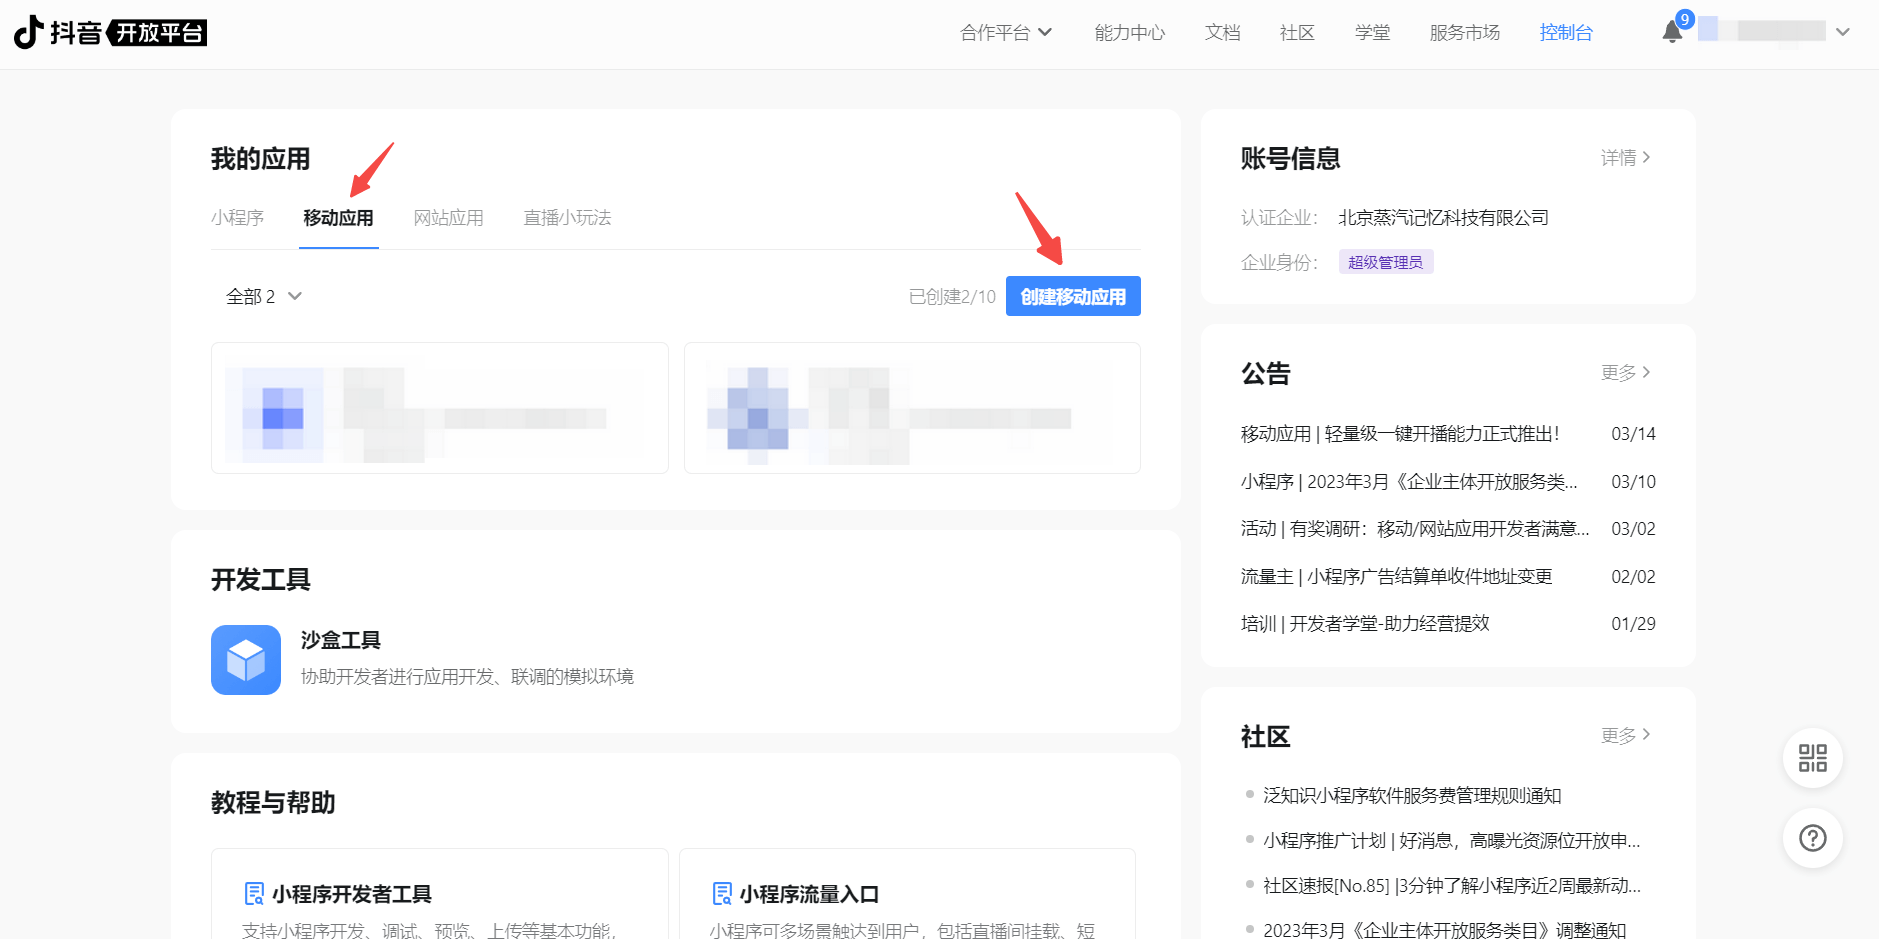1879x939 pixels.
Task: Open 更多 in the 公告 panel
Action: (x=1625, y=372)
